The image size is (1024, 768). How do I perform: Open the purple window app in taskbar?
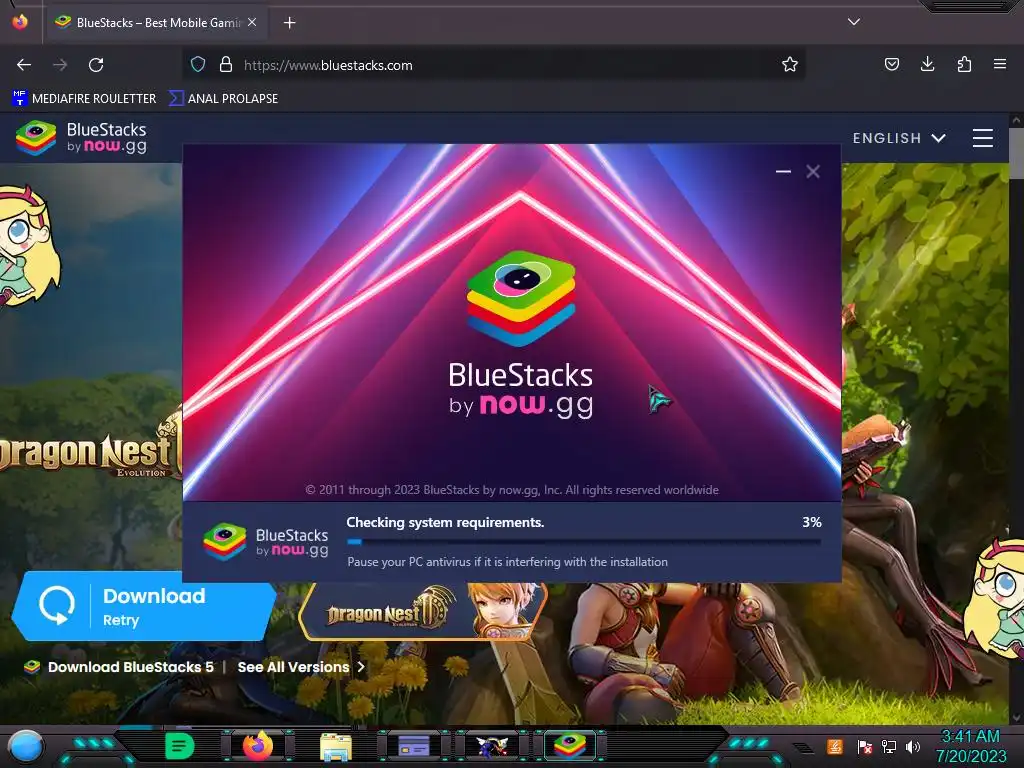414,746
